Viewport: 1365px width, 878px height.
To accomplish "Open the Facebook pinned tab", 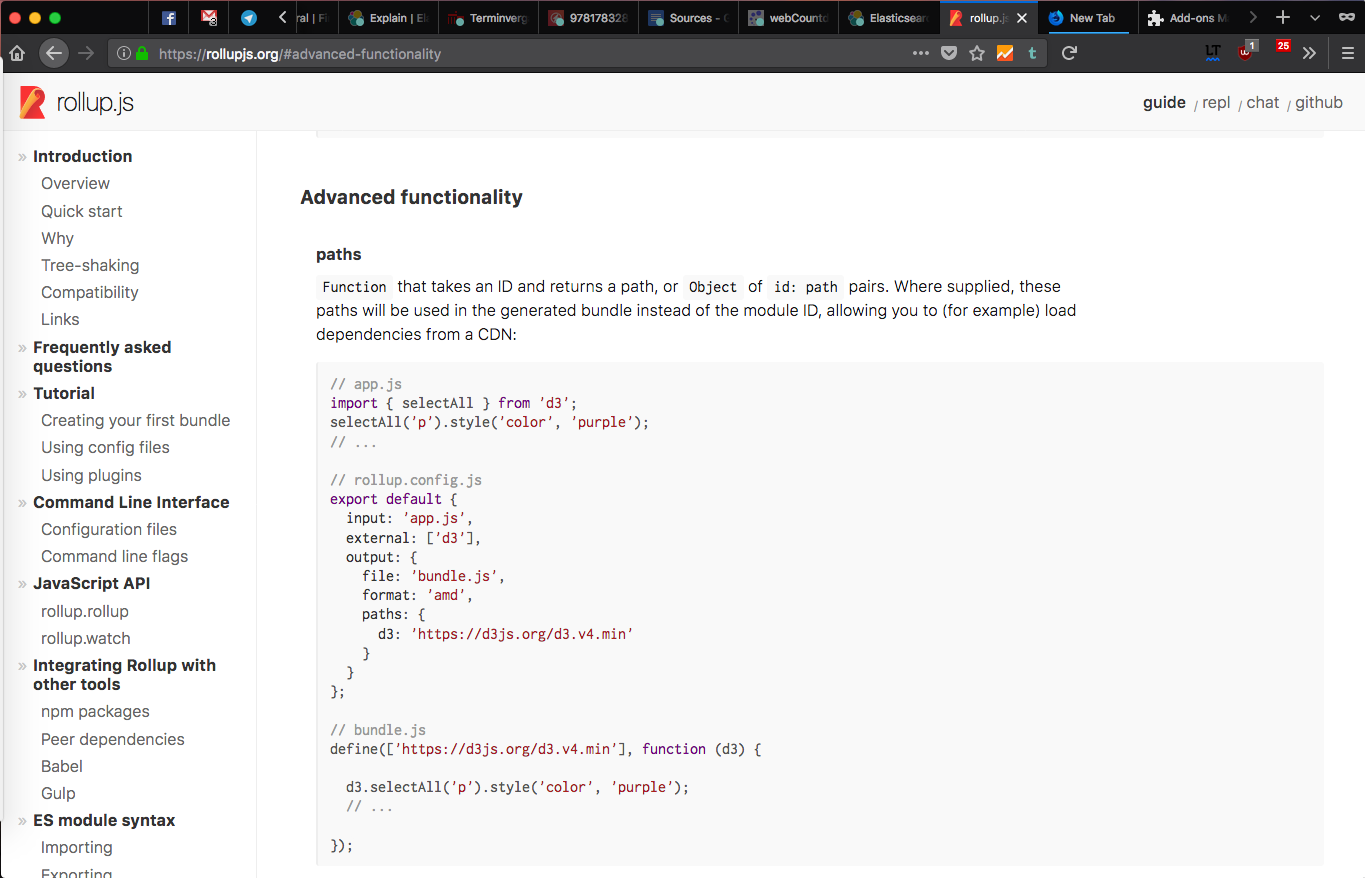I will click(x=169, y=18).
